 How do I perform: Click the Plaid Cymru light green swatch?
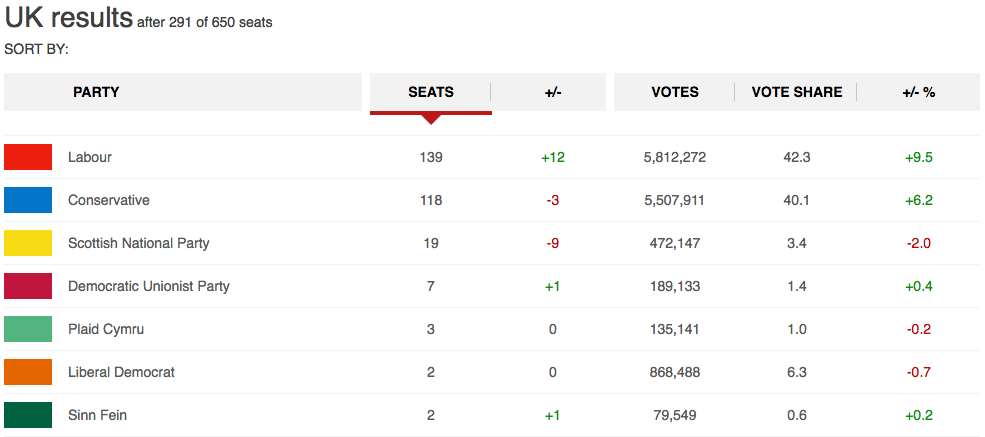tap(28, 329)
